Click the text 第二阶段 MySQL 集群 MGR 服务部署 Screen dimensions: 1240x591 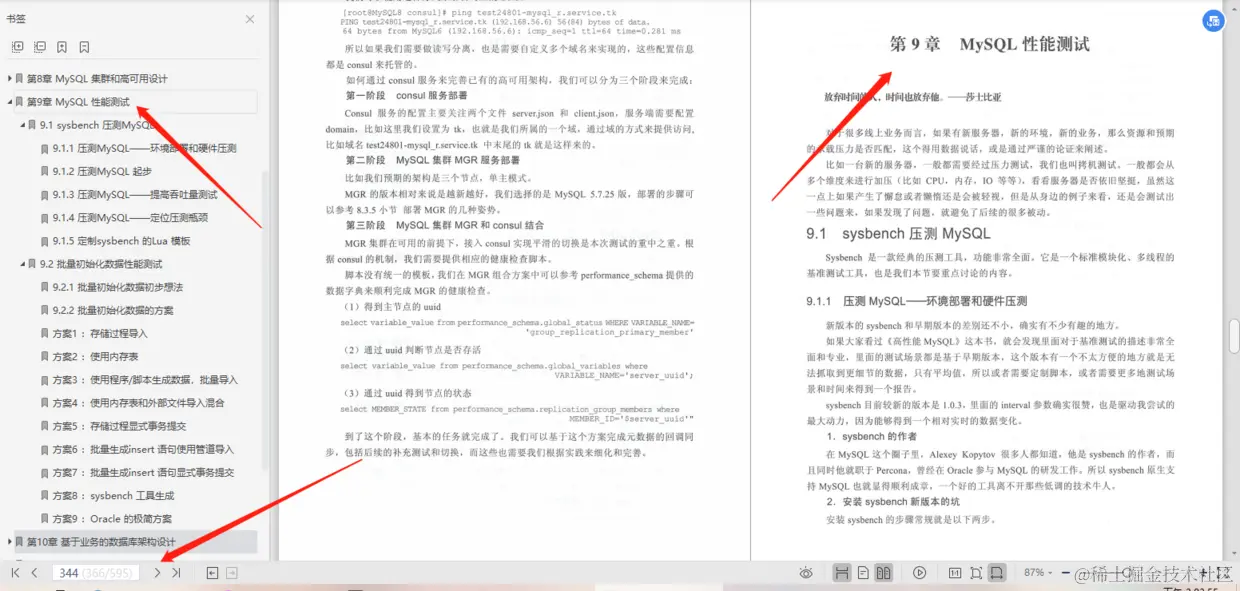coord(432,160)
